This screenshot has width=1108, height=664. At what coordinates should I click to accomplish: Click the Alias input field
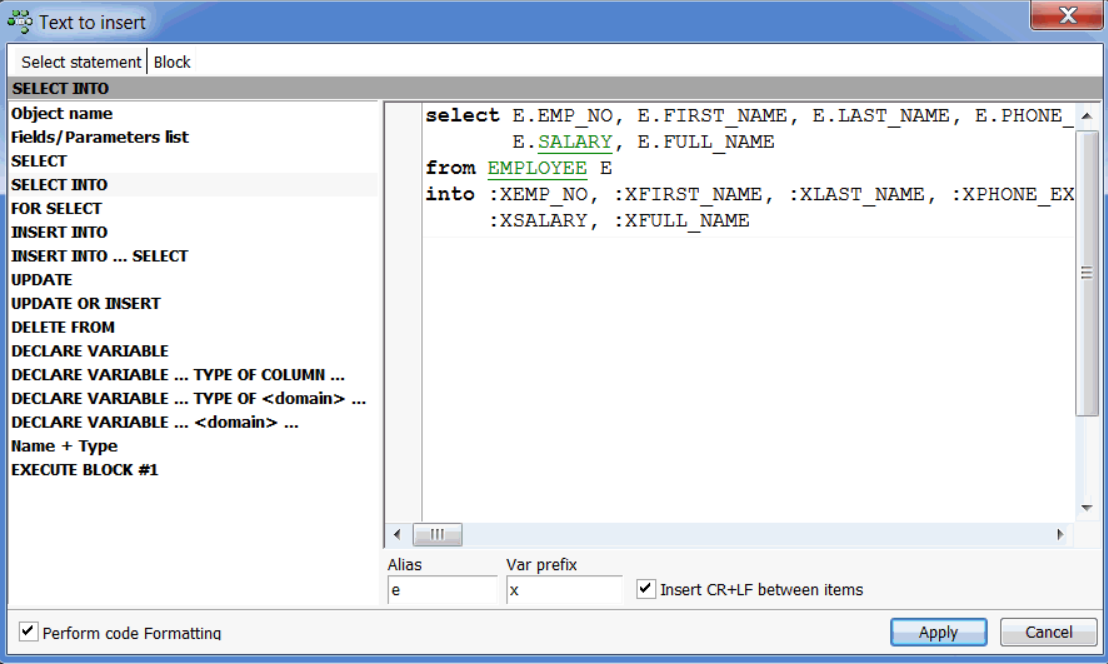441,590
